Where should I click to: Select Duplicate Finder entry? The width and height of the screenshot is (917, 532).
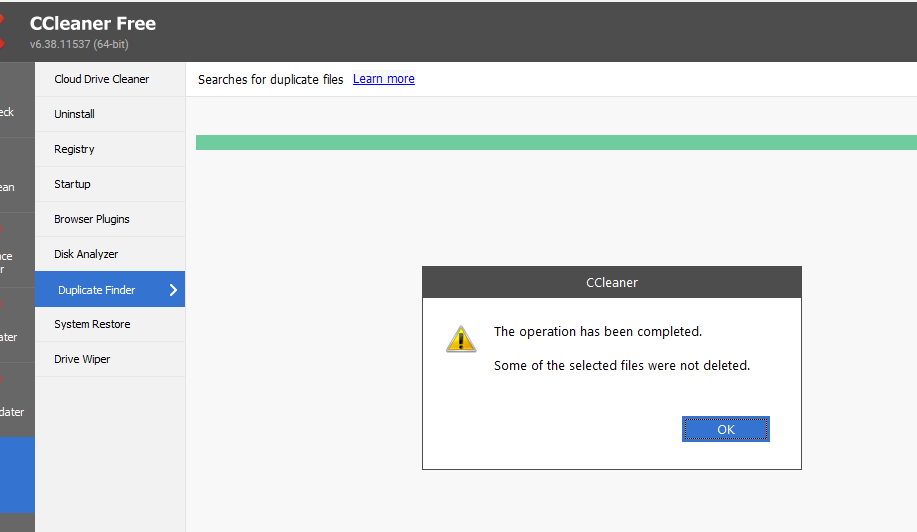(96, 290)
